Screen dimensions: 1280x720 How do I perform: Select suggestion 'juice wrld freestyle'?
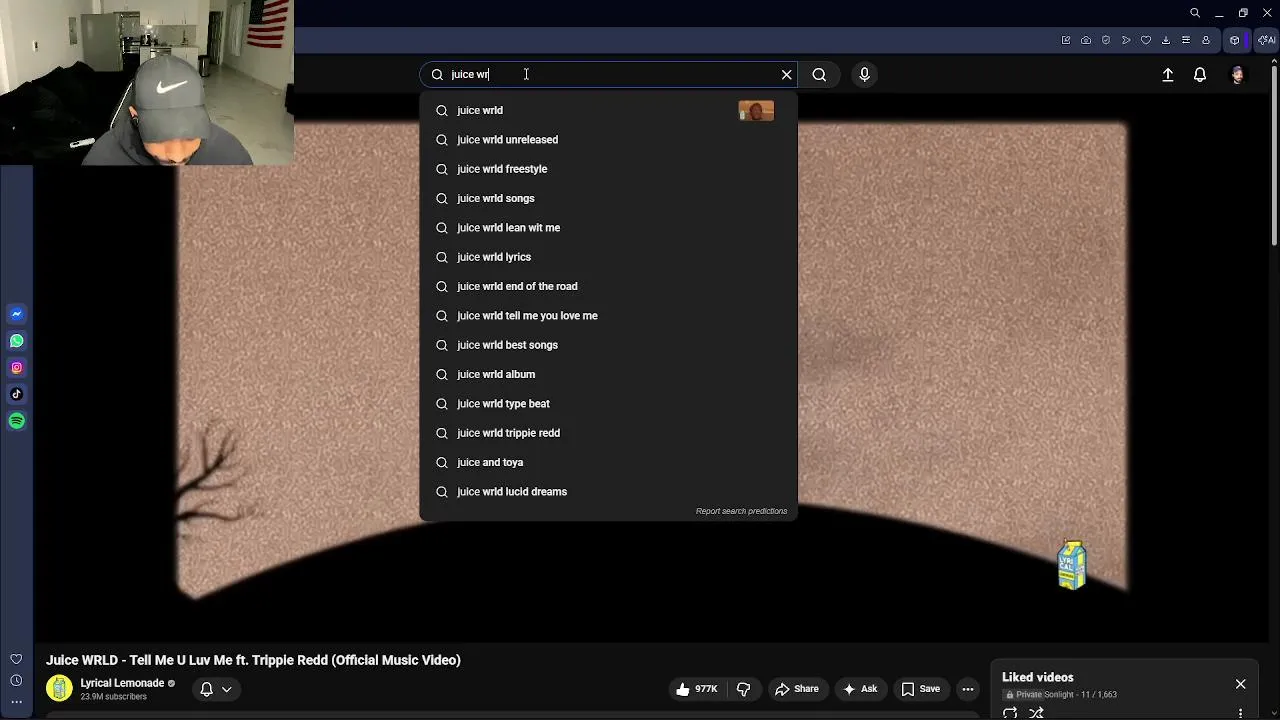pos(608,169)
